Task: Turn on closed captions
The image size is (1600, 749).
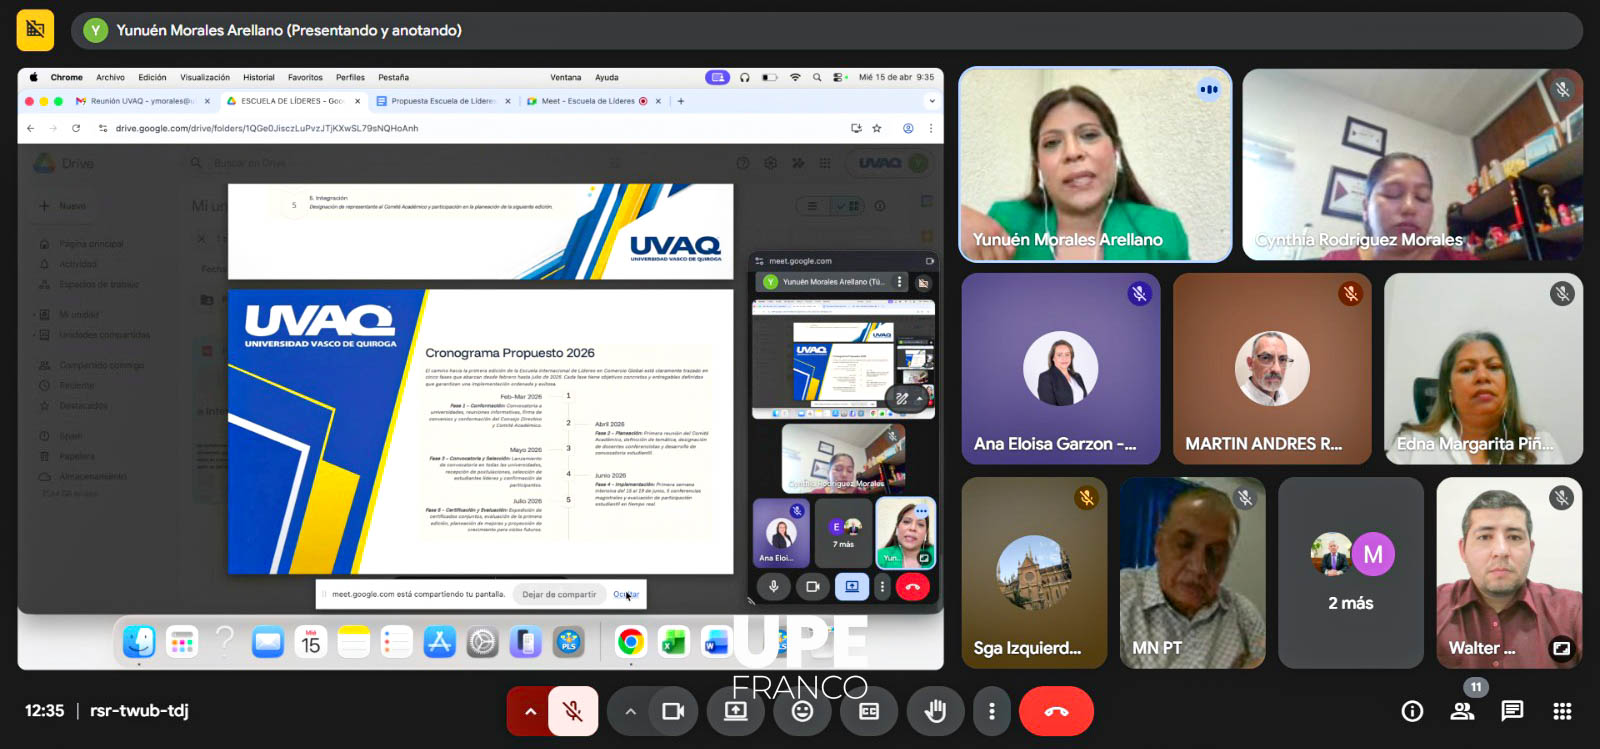Action: [x=869, y=711]
